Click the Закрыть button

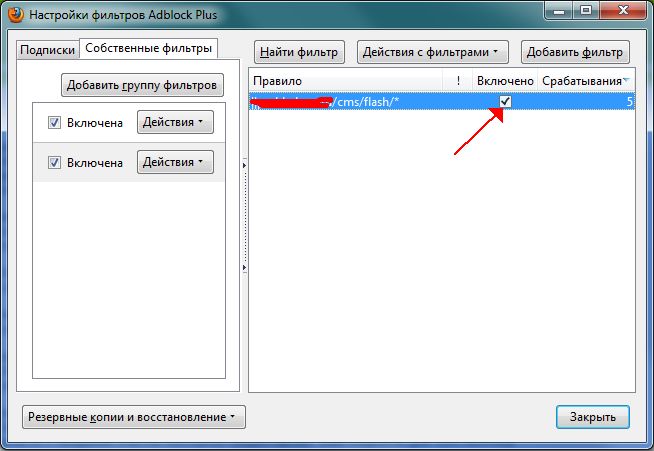(x=593, y=417)
